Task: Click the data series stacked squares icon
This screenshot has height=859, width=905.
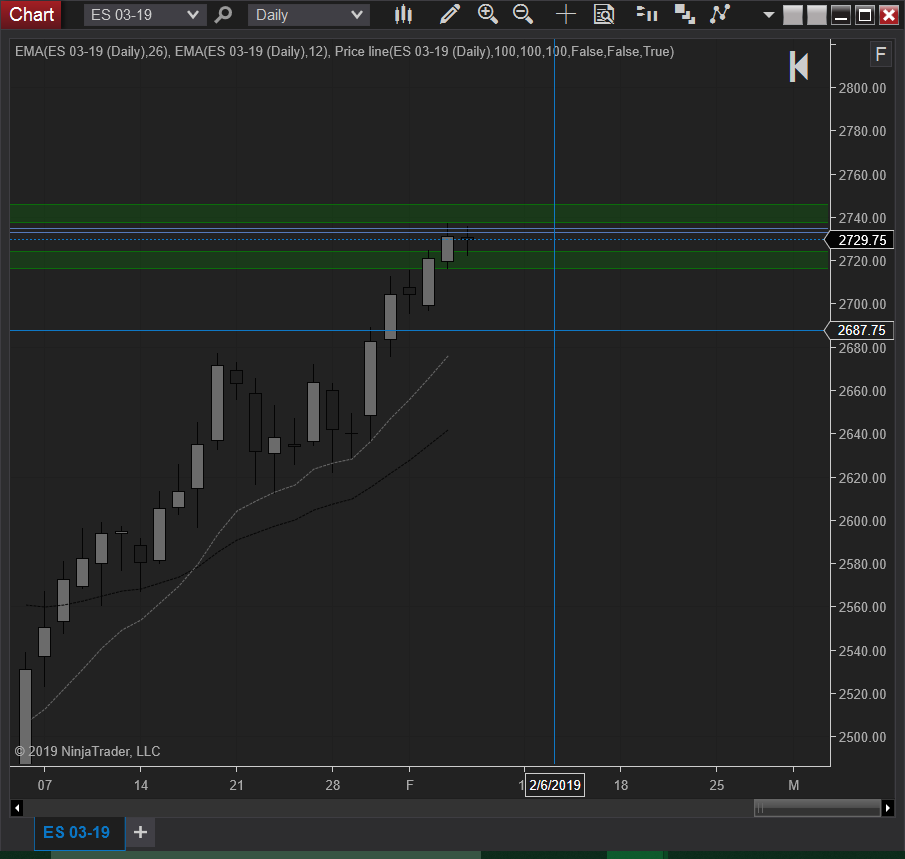Action: click(685, 14)
